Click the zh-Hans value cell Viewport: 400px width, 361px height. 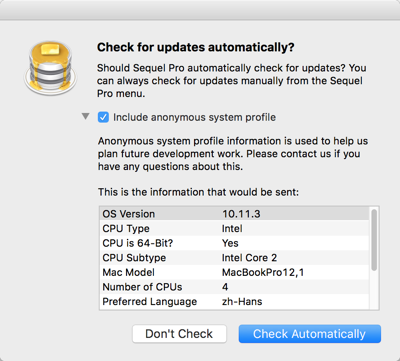point(242,302)
